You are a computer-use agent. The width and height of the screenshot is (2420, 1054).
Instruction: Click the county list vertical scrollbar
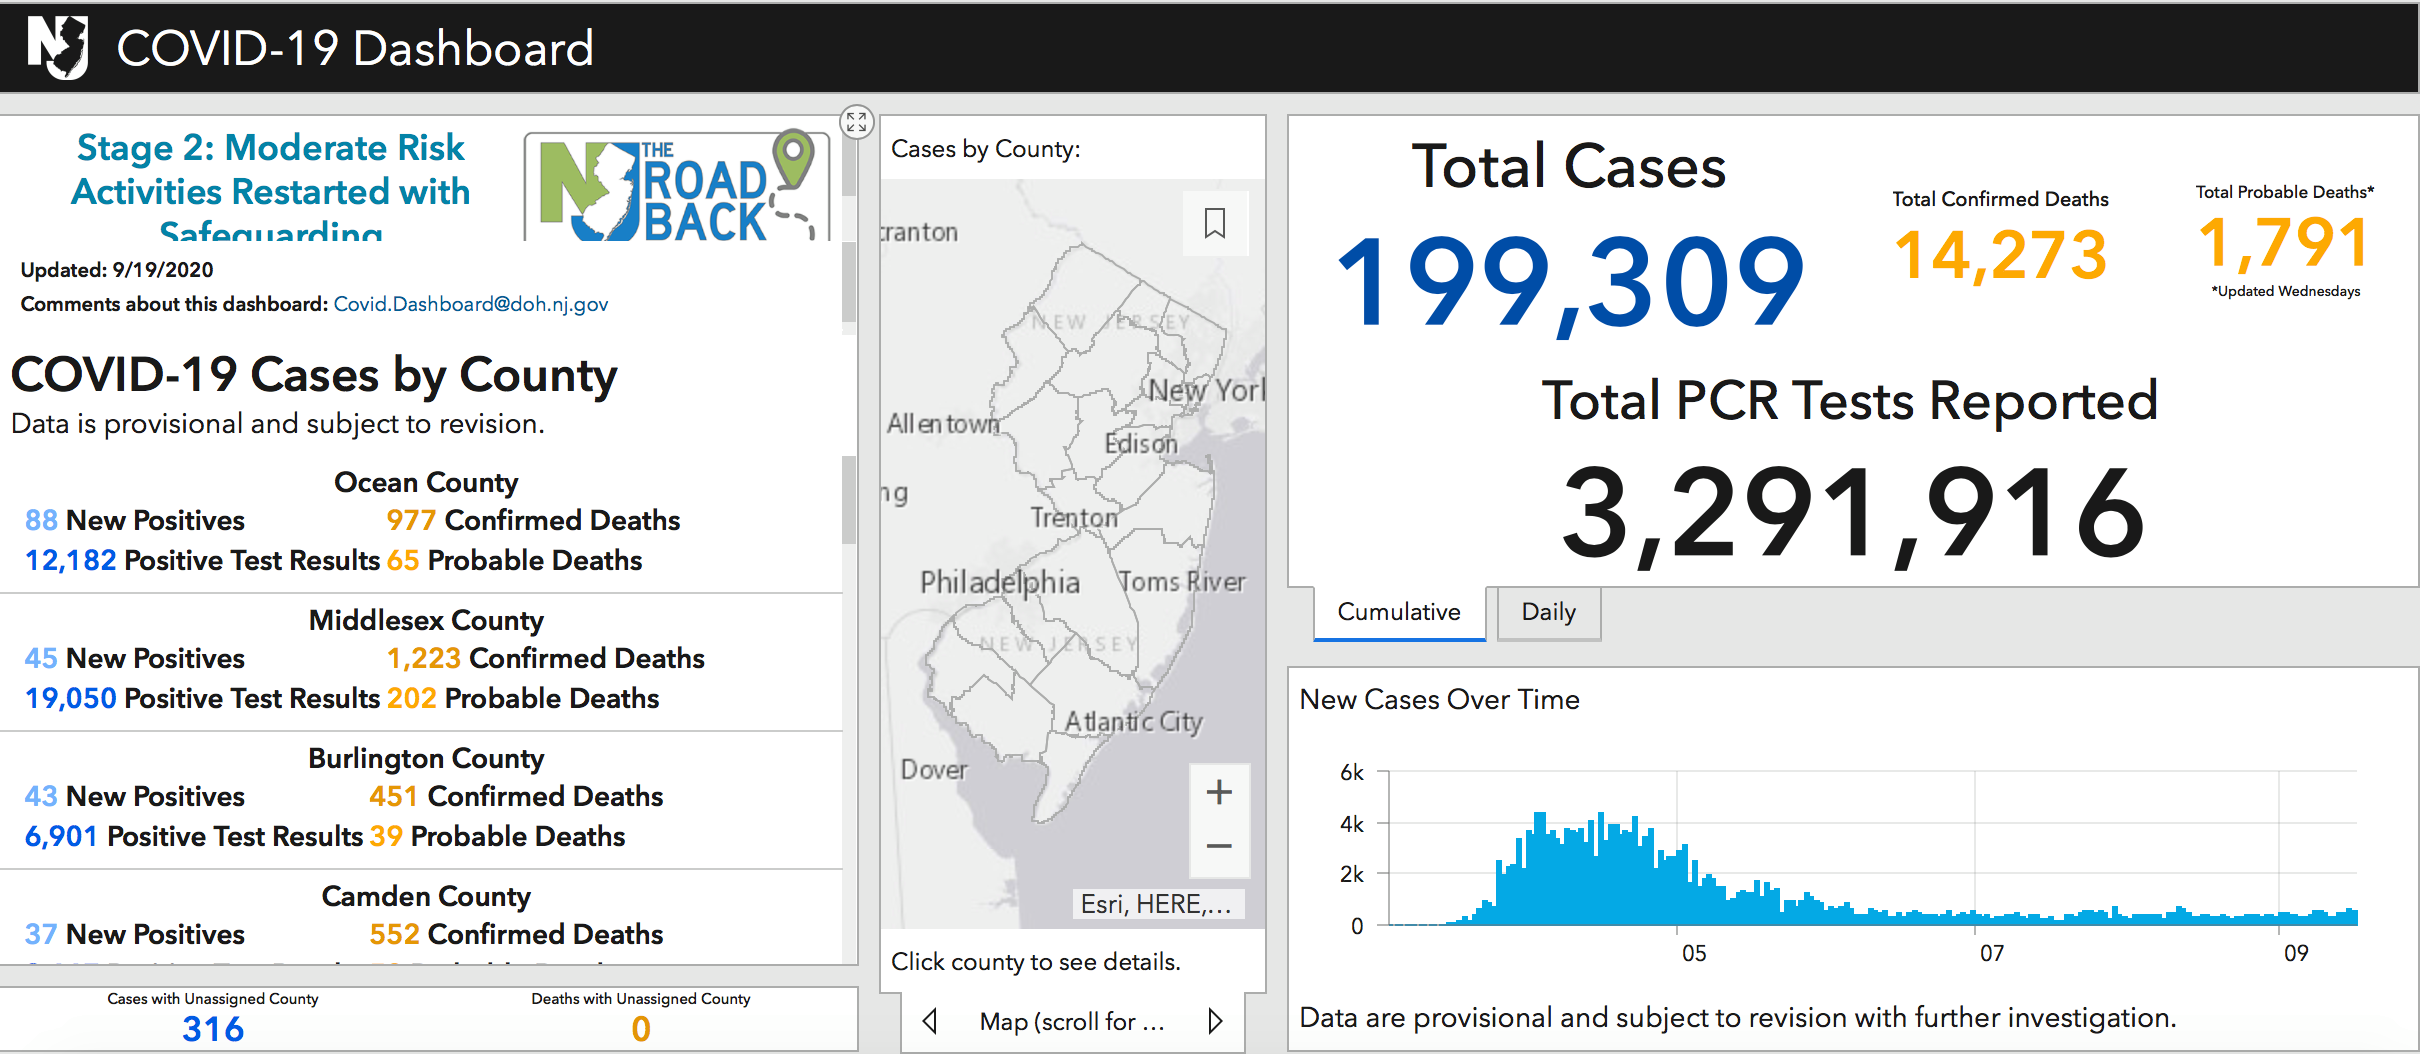(x=849, y=500)
